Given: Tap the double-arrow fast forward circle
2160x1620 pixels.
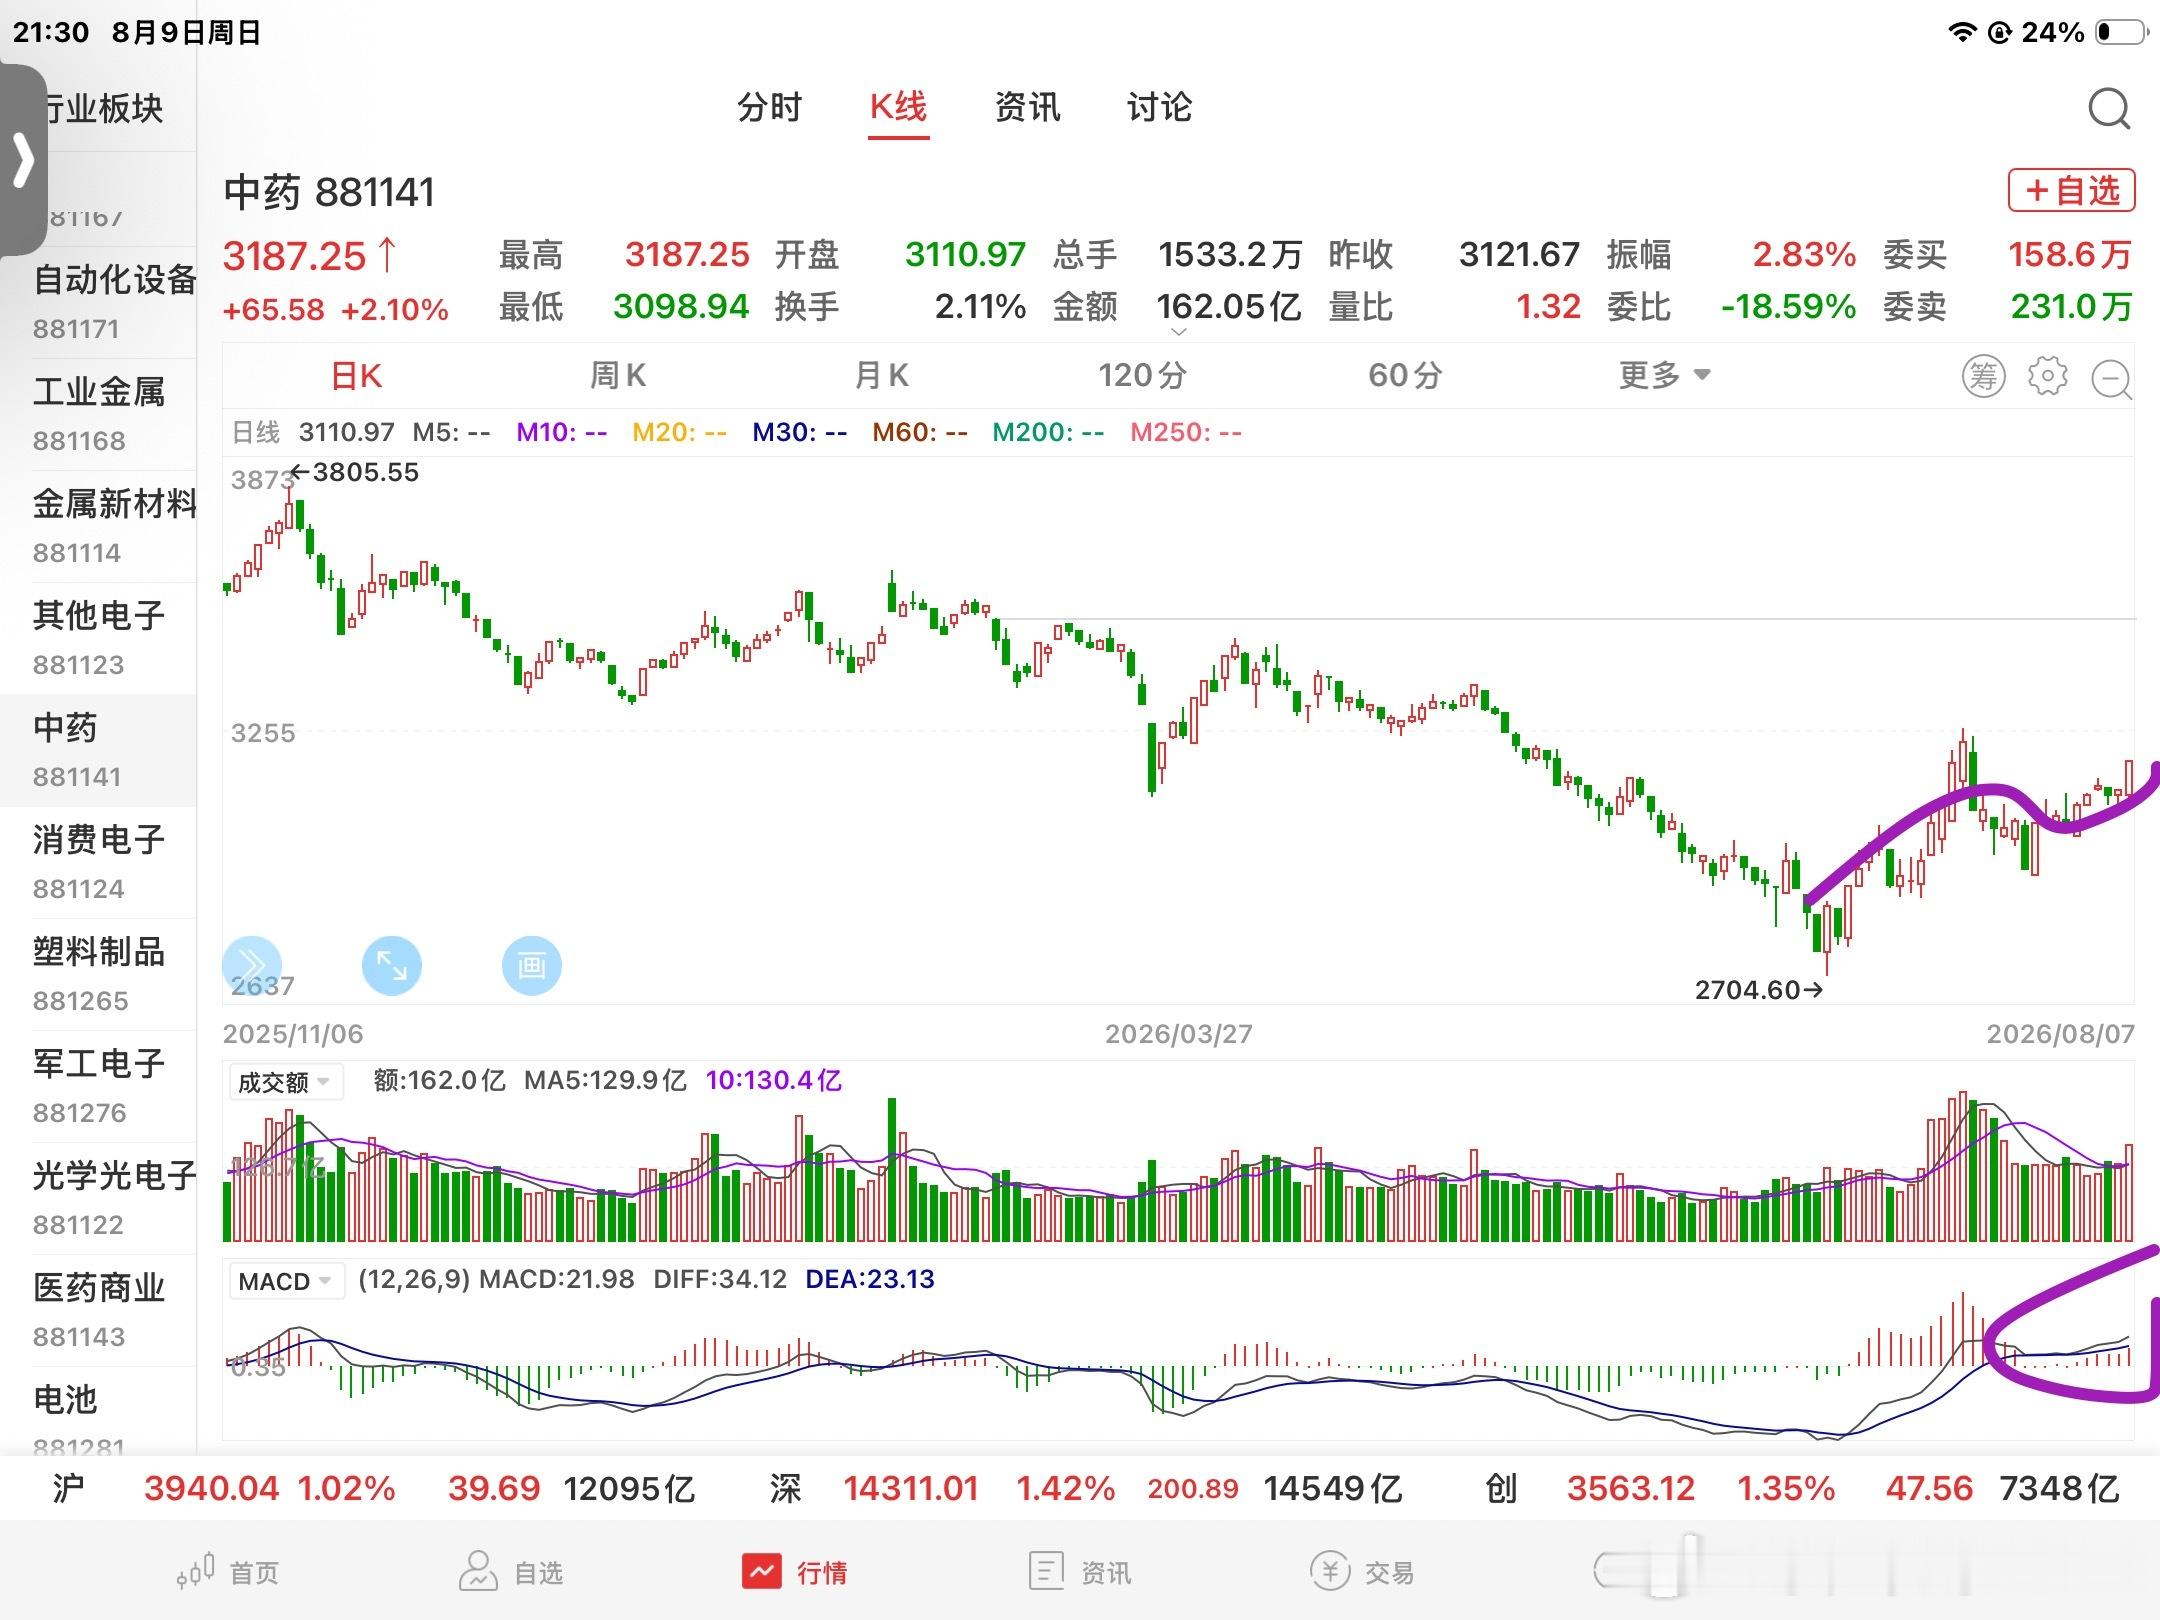Looking at the screenshot, I should 251,966.
